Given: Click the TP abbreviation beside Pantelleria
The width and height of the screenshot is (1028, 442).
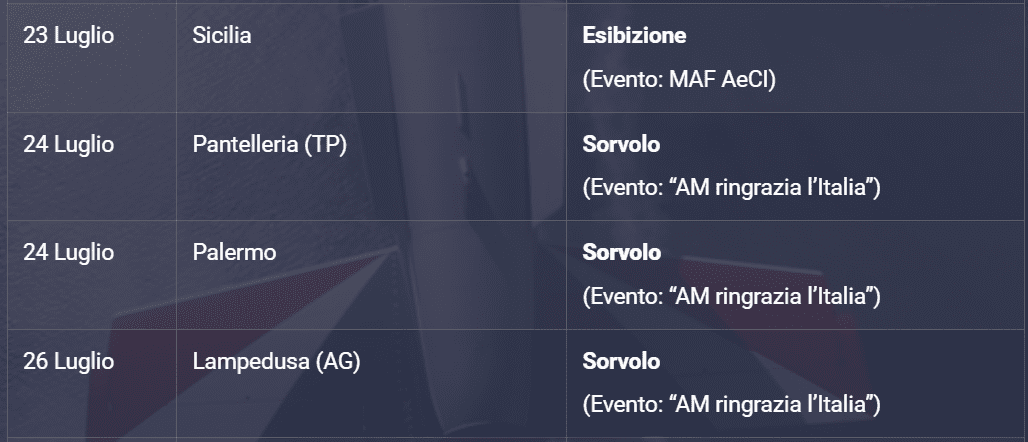Looking at the screenshot, I should coord(325,145).
